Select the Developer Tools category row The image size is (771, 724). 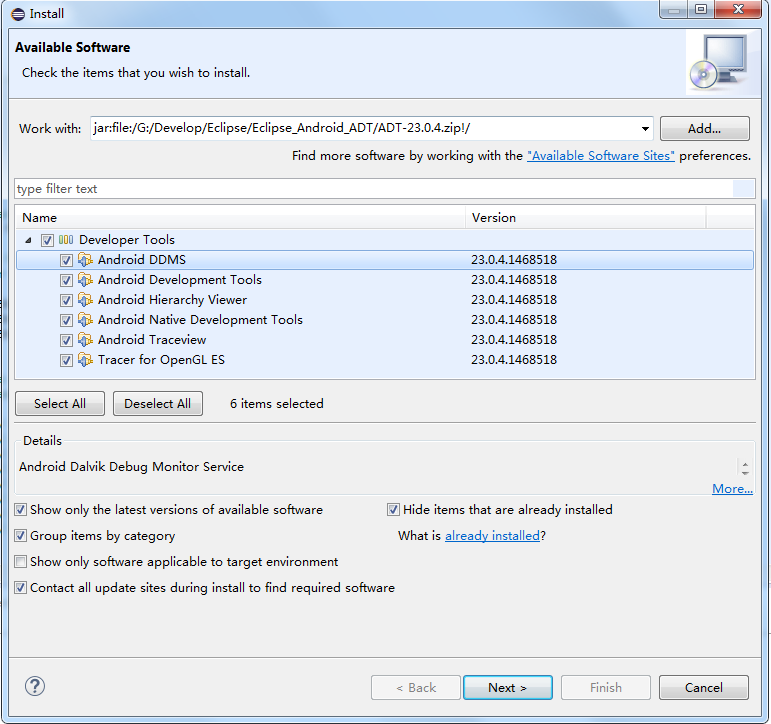[385, 240]
